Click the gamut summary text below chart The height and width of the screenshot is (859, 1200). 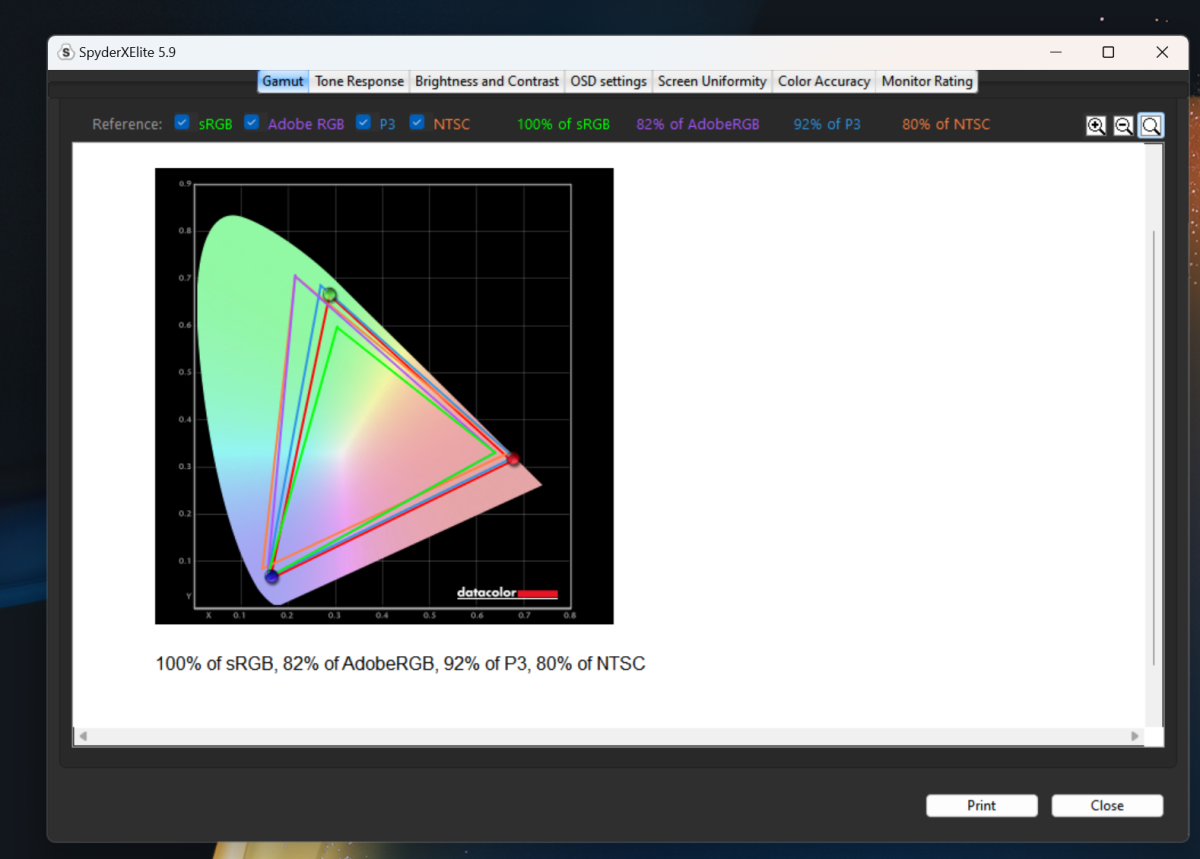pos(401,664)
